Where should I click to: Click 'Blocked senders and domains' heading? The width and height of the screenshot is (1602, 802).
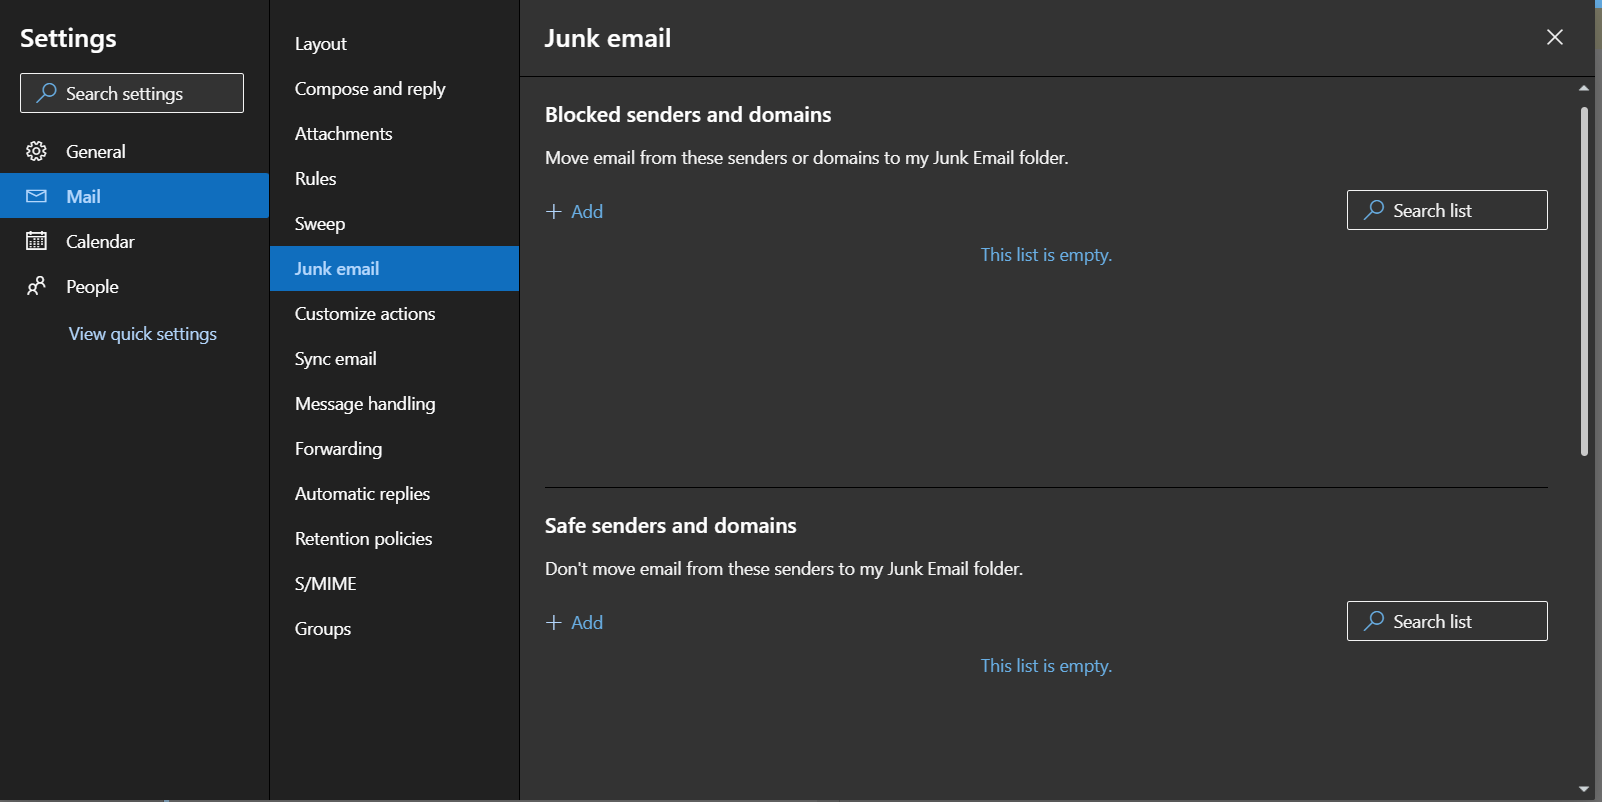pos(688,115)
